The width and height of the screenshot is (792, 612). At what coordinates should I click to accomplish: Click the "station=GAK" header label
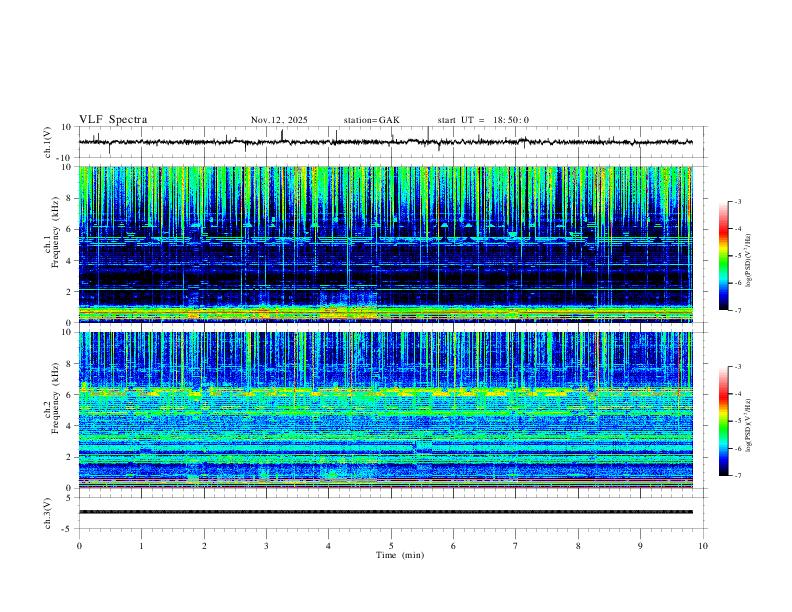coord(371,120)
